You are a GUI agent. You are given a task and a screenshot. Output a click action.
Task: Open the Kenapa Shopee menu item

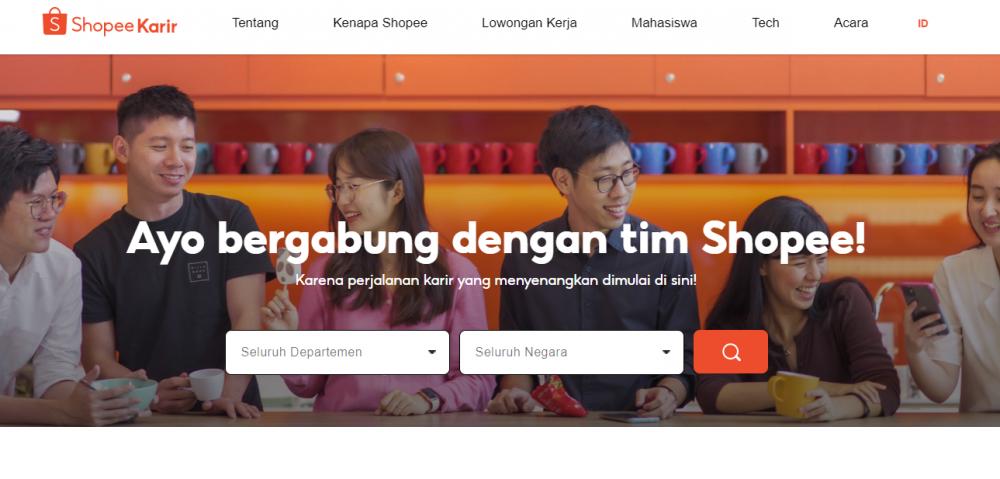click(380, 23)
